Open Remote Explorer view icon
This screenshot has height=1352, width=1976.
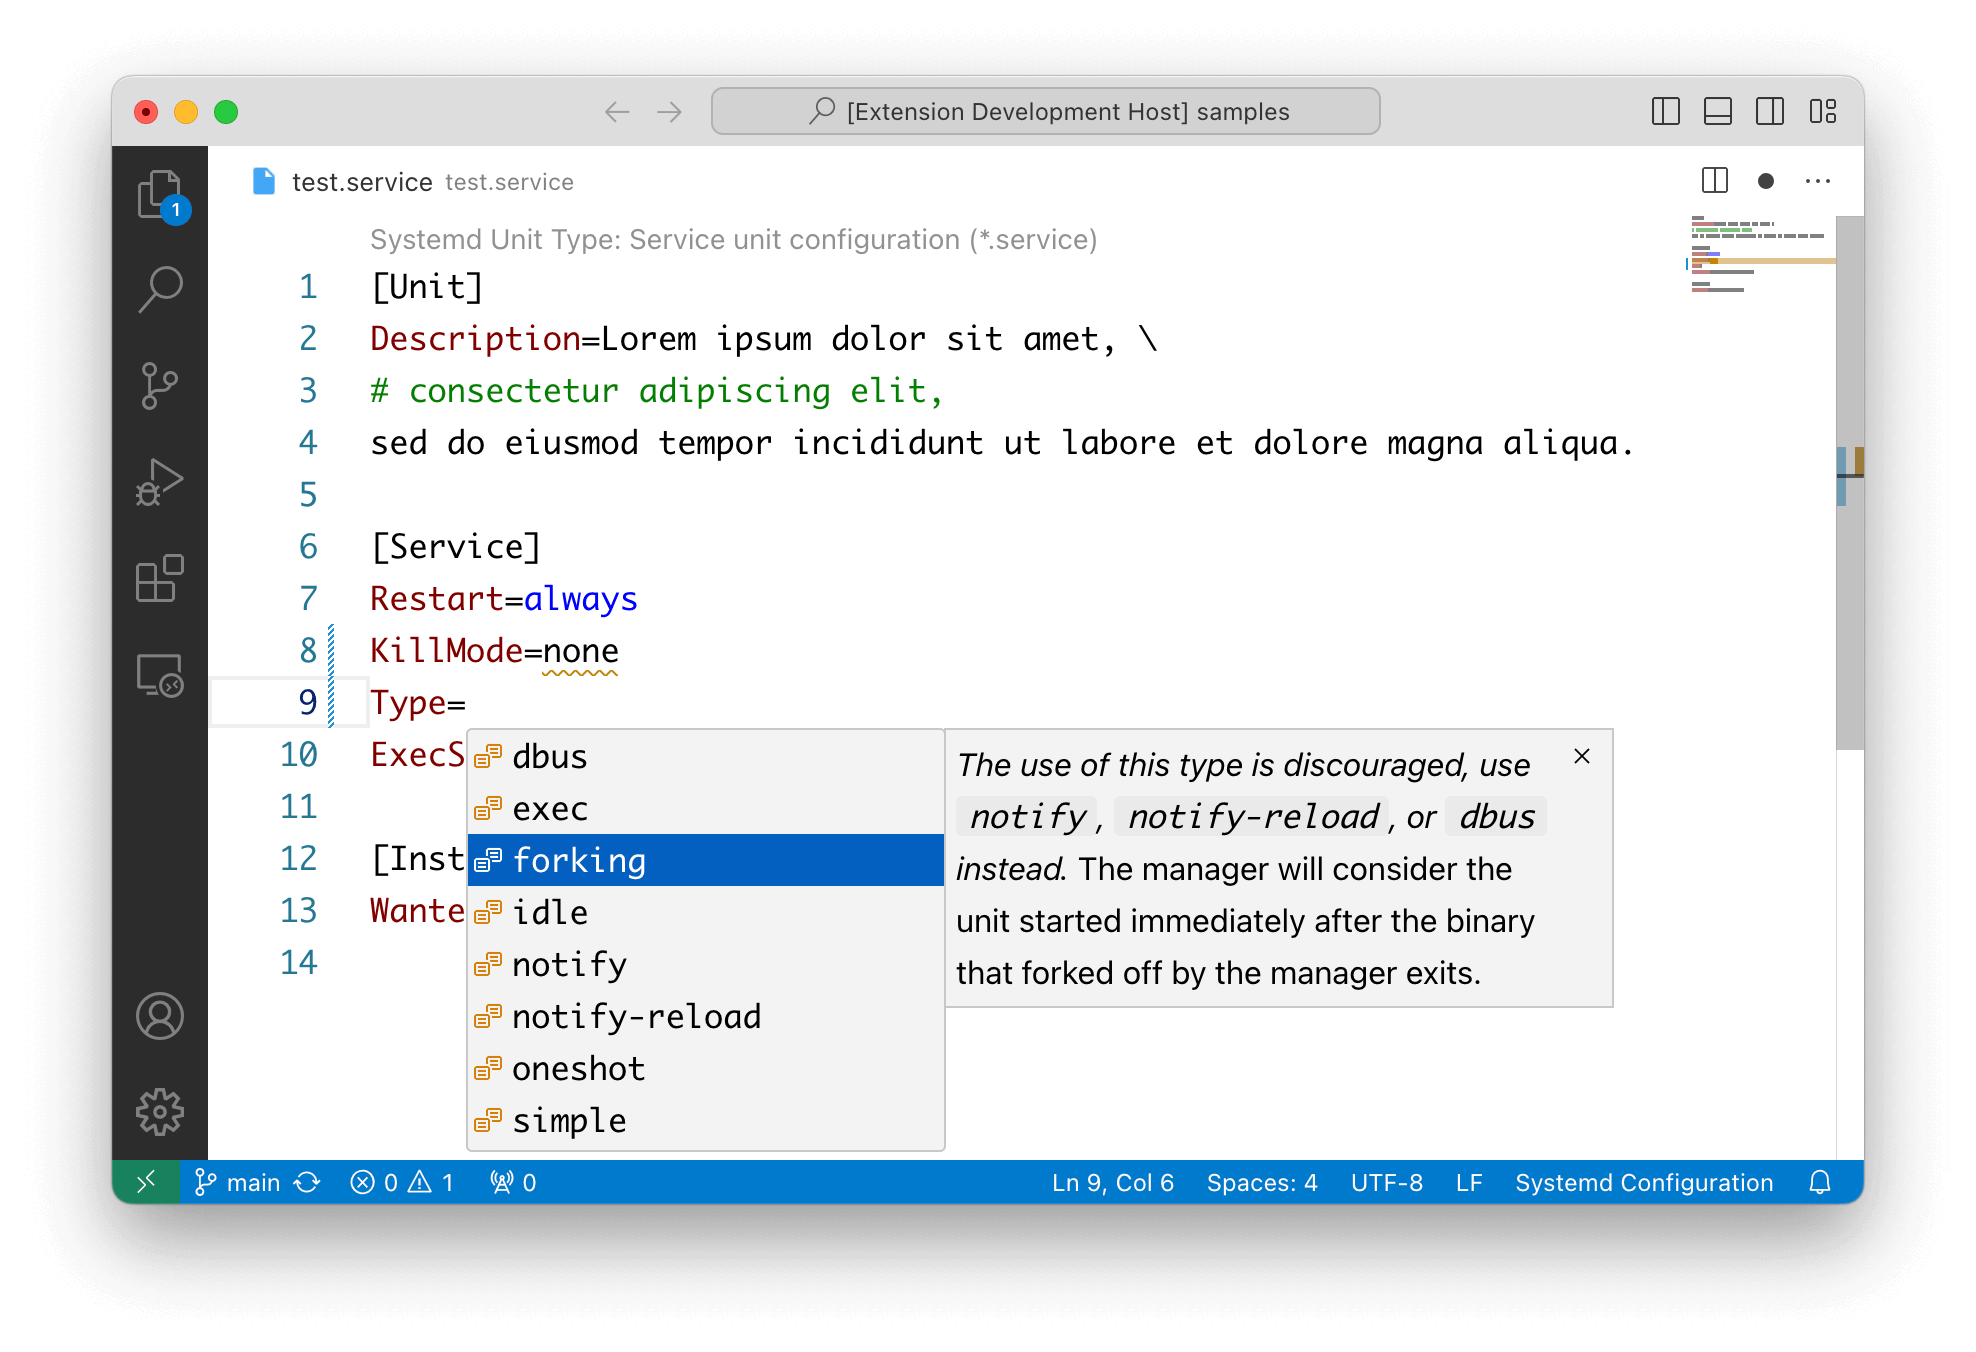click(x=159, y=675)
